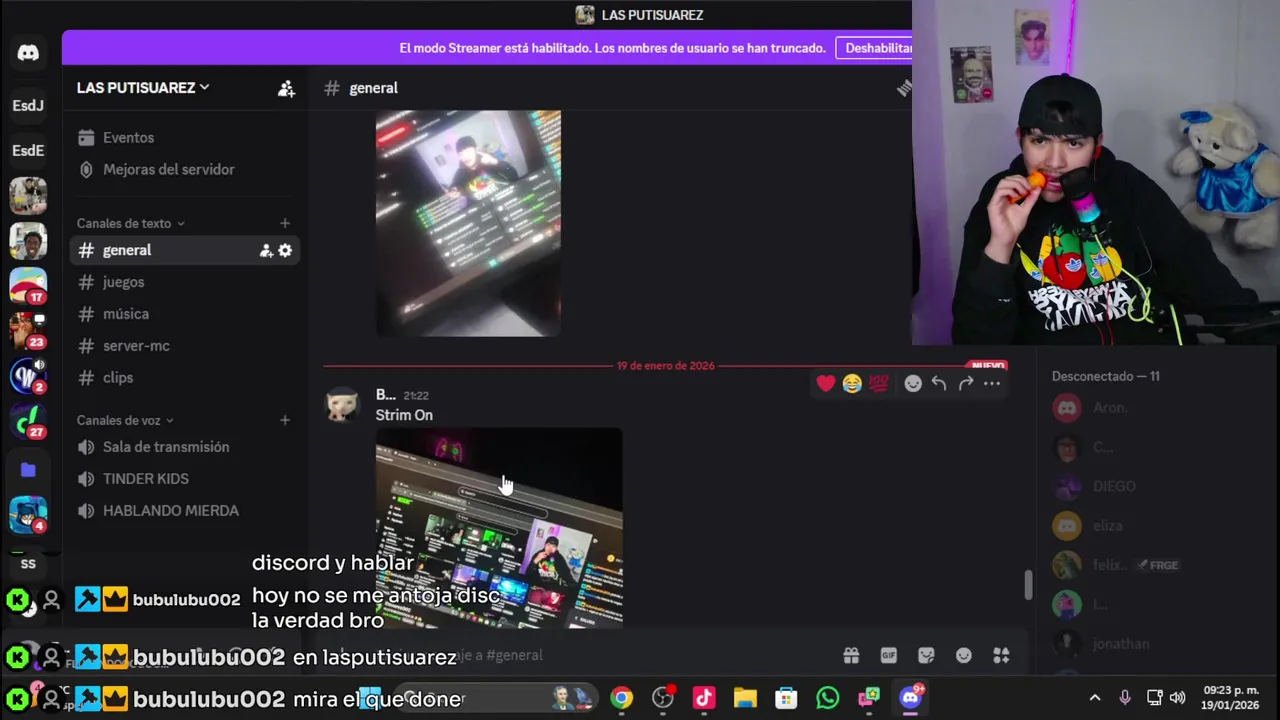Switch to the clips channel
Screen dimensions: 1280x720
click(185, 378)
